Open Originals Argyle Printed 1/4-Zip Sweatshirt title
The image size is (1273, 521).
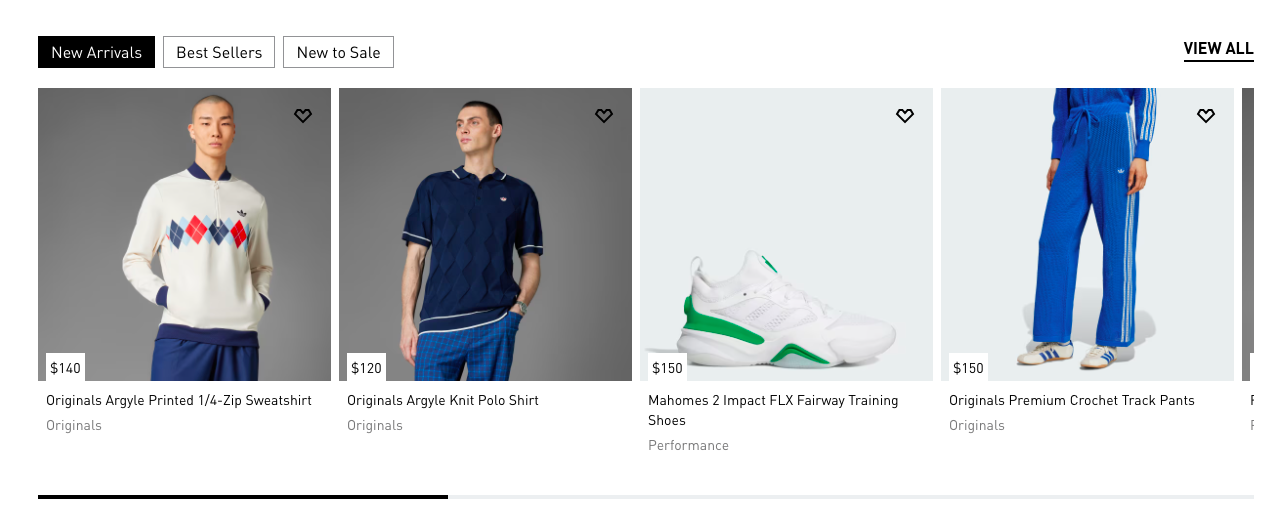[x=179, y=400]
